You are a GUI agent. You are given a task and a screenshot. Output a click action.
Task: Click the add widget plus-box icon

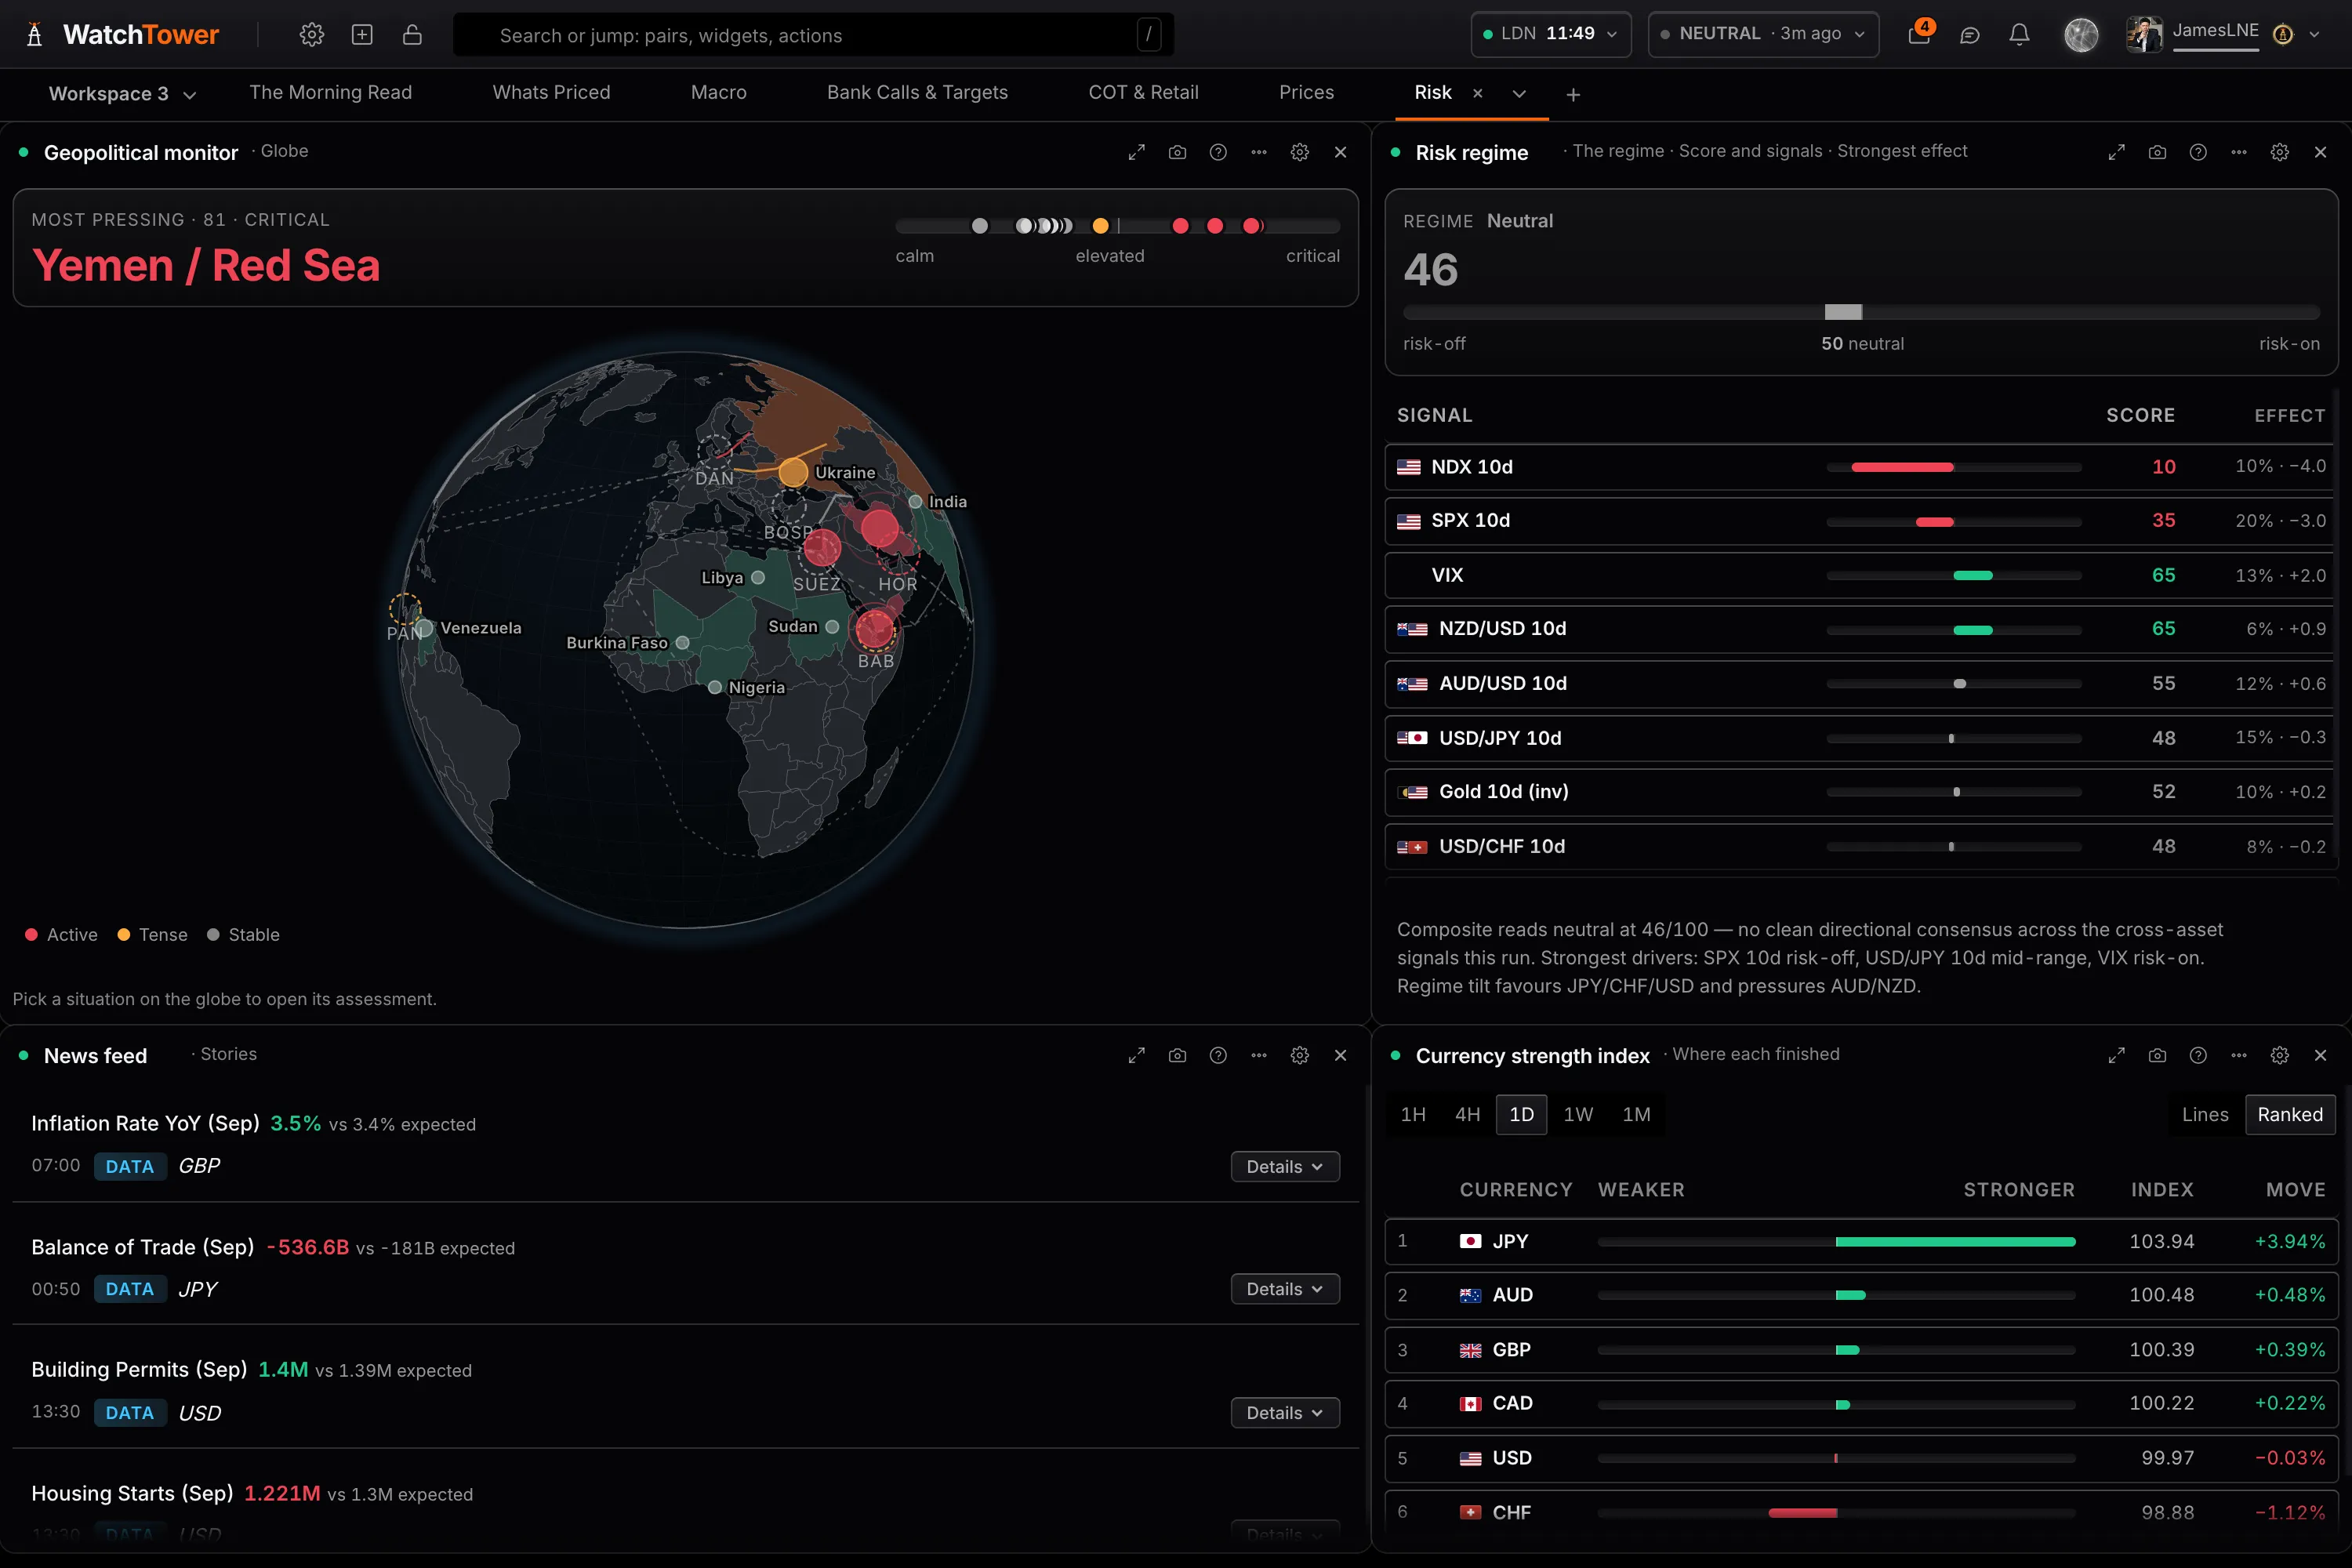pos(362,35)
